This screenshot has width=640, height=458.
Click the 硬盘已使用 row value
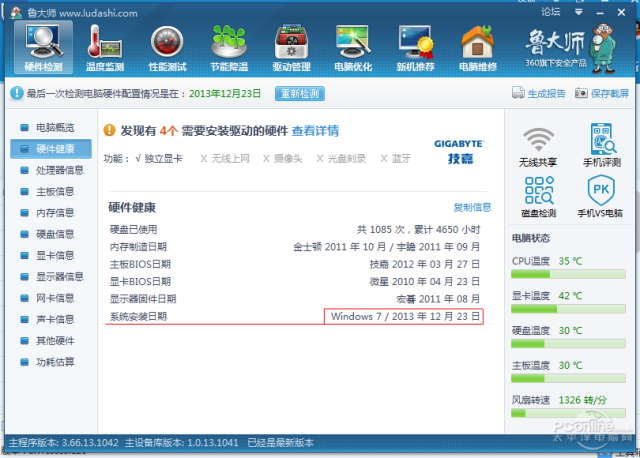(418, 230)
